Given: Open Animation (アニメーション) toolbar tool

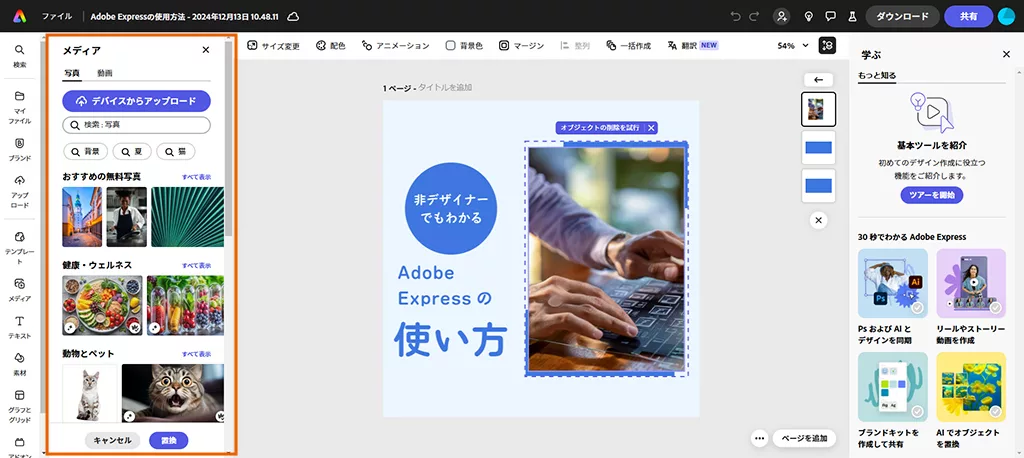Looking at the screenshot, I should point(396,46).
